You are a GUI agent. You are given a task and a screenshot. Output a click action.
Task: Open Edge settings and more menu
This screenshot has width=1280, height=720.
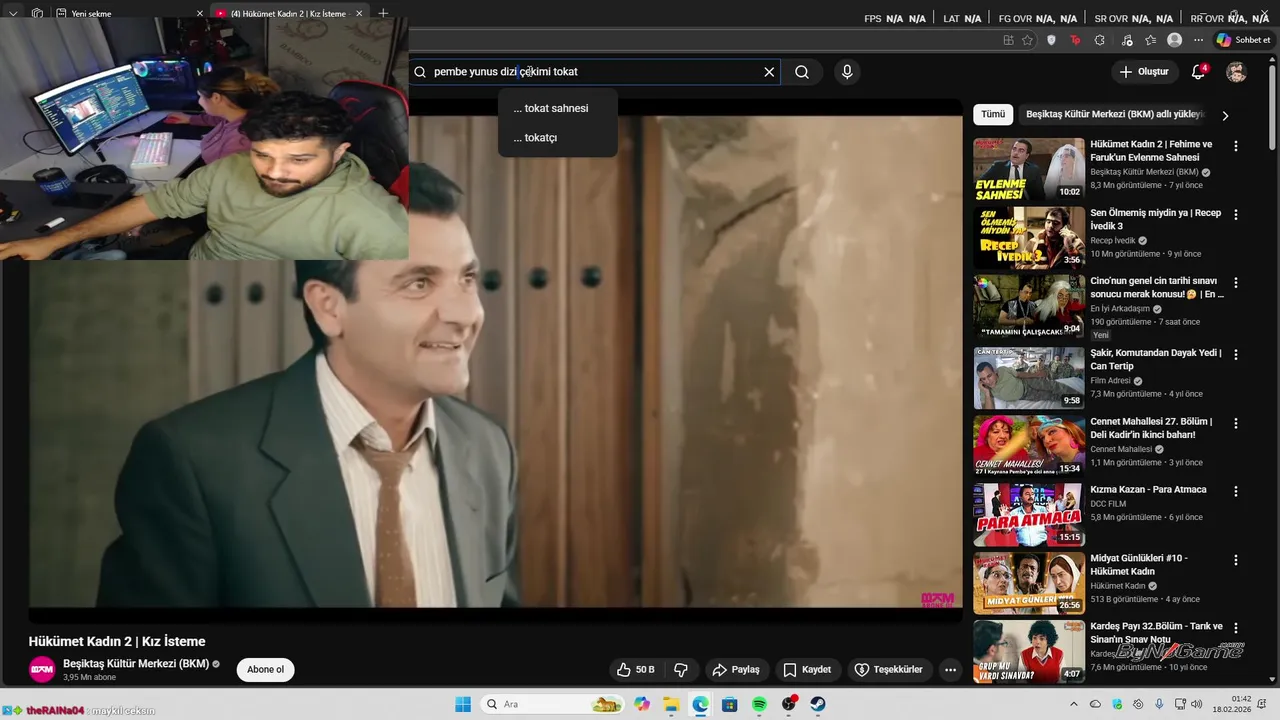[x=1198, y=40]
